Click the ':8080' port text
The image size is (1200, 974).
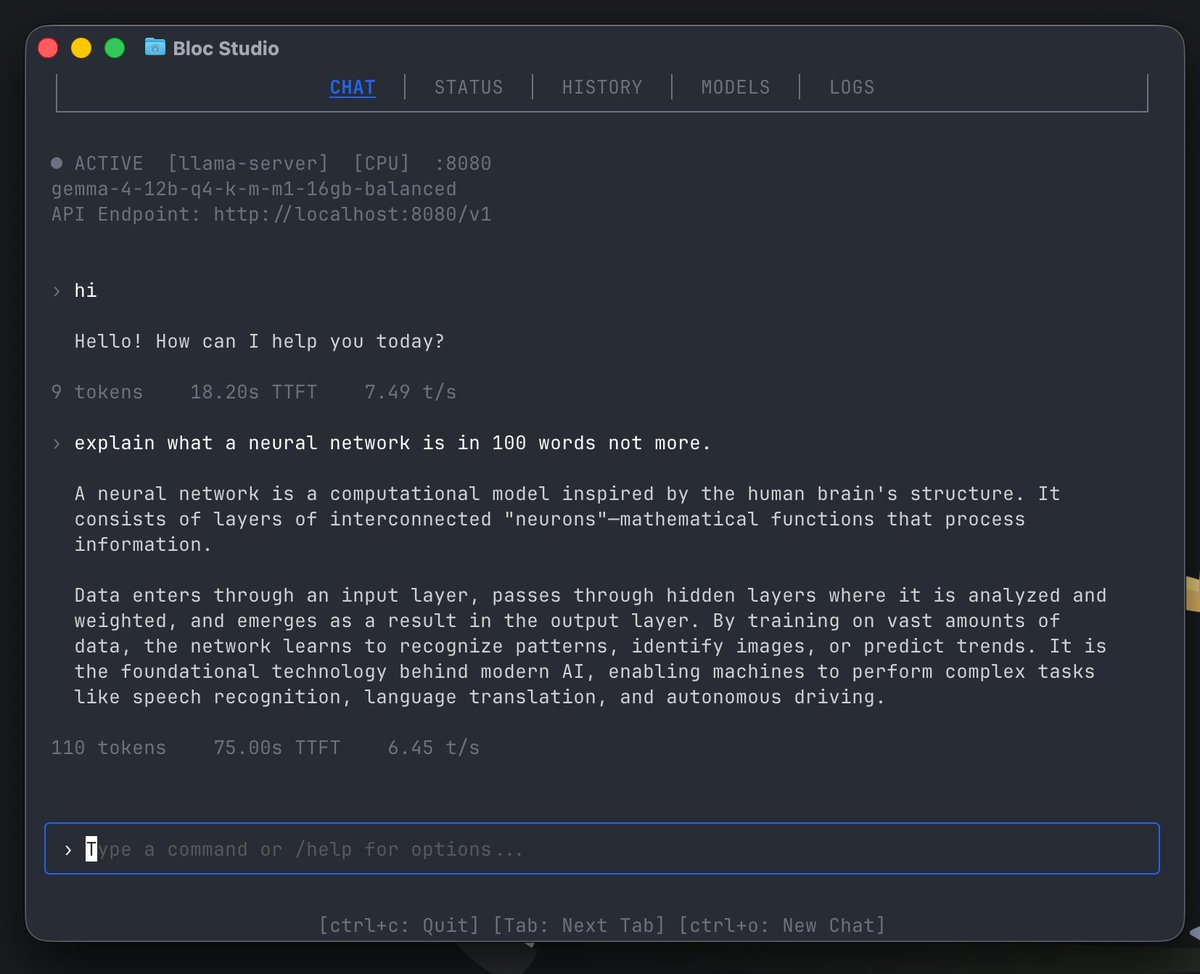click(x=463, y=163)
